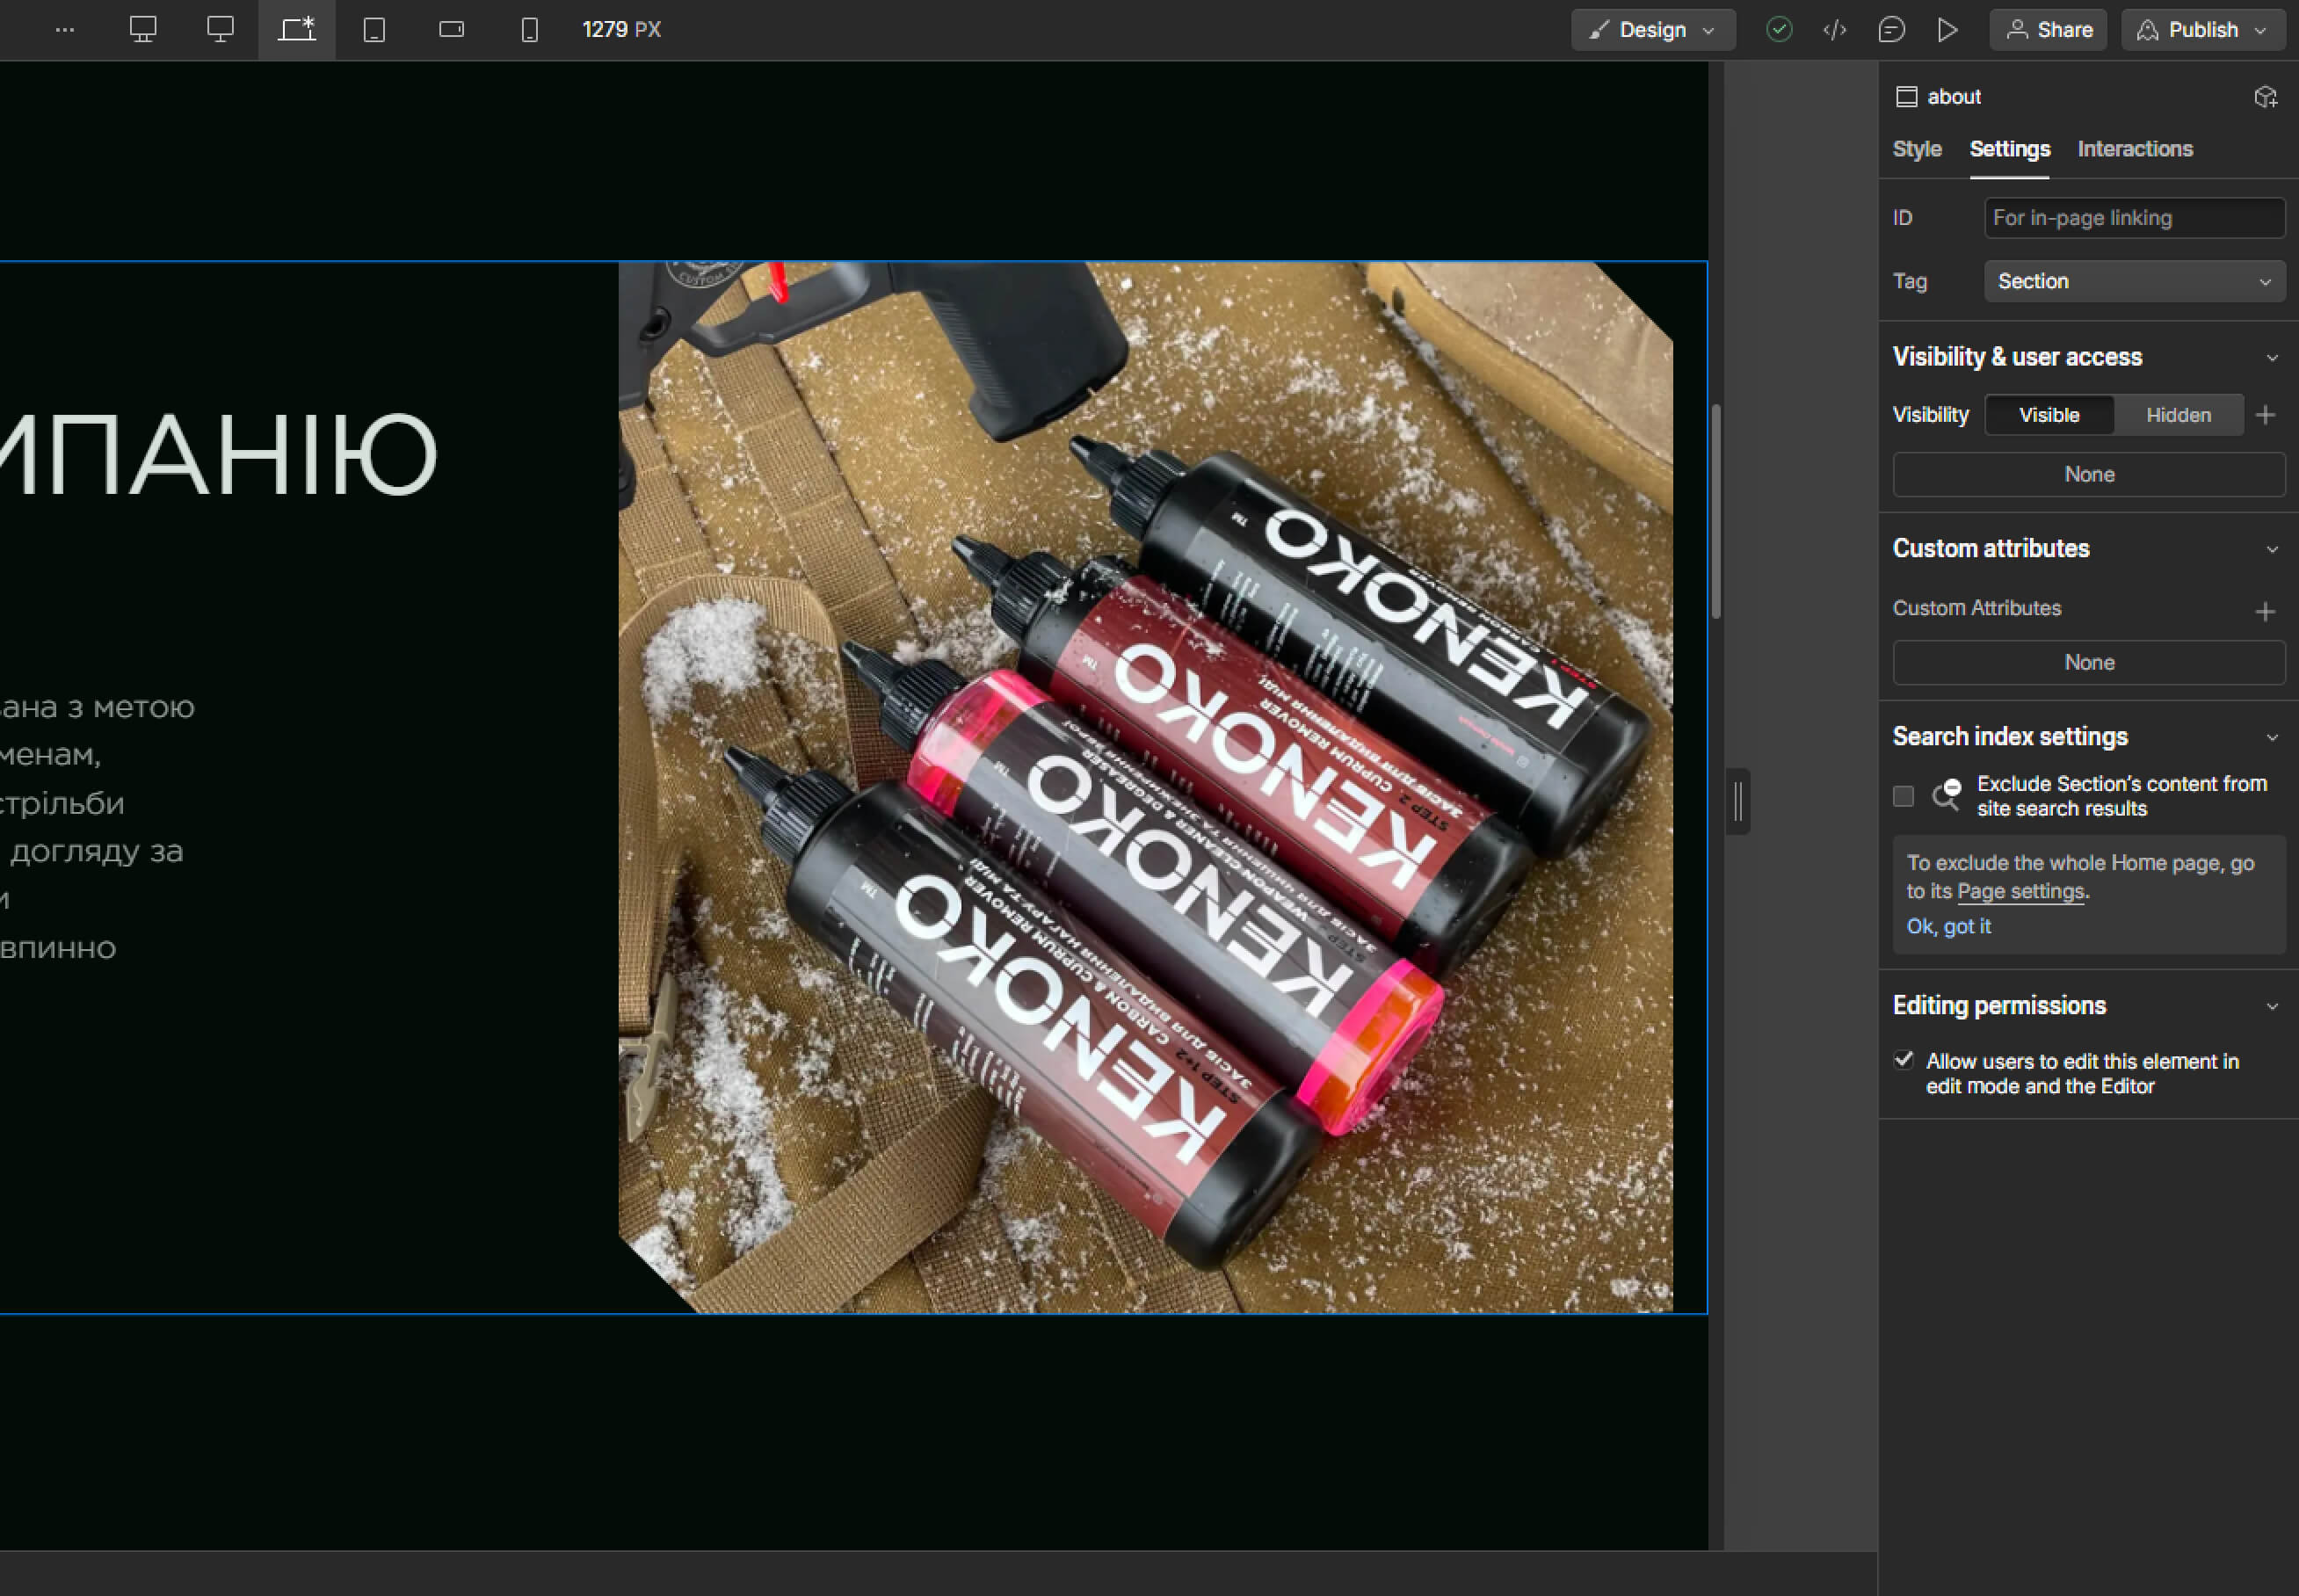Image resolution: width=2299 pixels, height=1596 pixels.
Task: Switch to the Style tab
Action: [1917, 149]
